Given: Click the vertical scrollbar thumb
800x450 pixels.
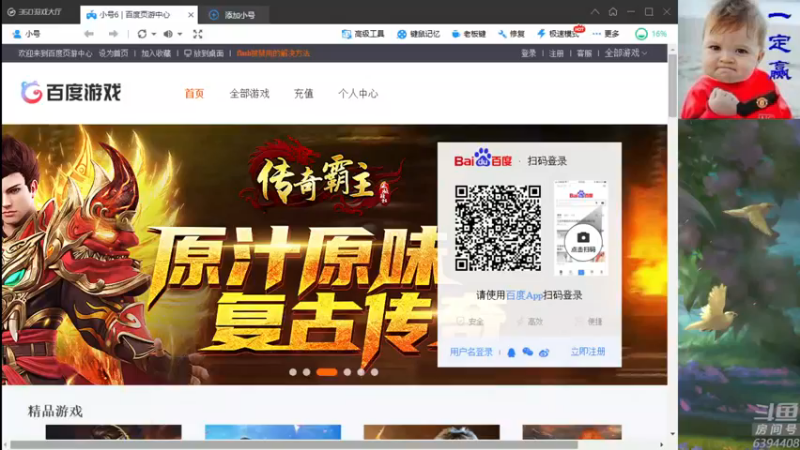Looking at the screenshot, I should [x=672, y=85].
